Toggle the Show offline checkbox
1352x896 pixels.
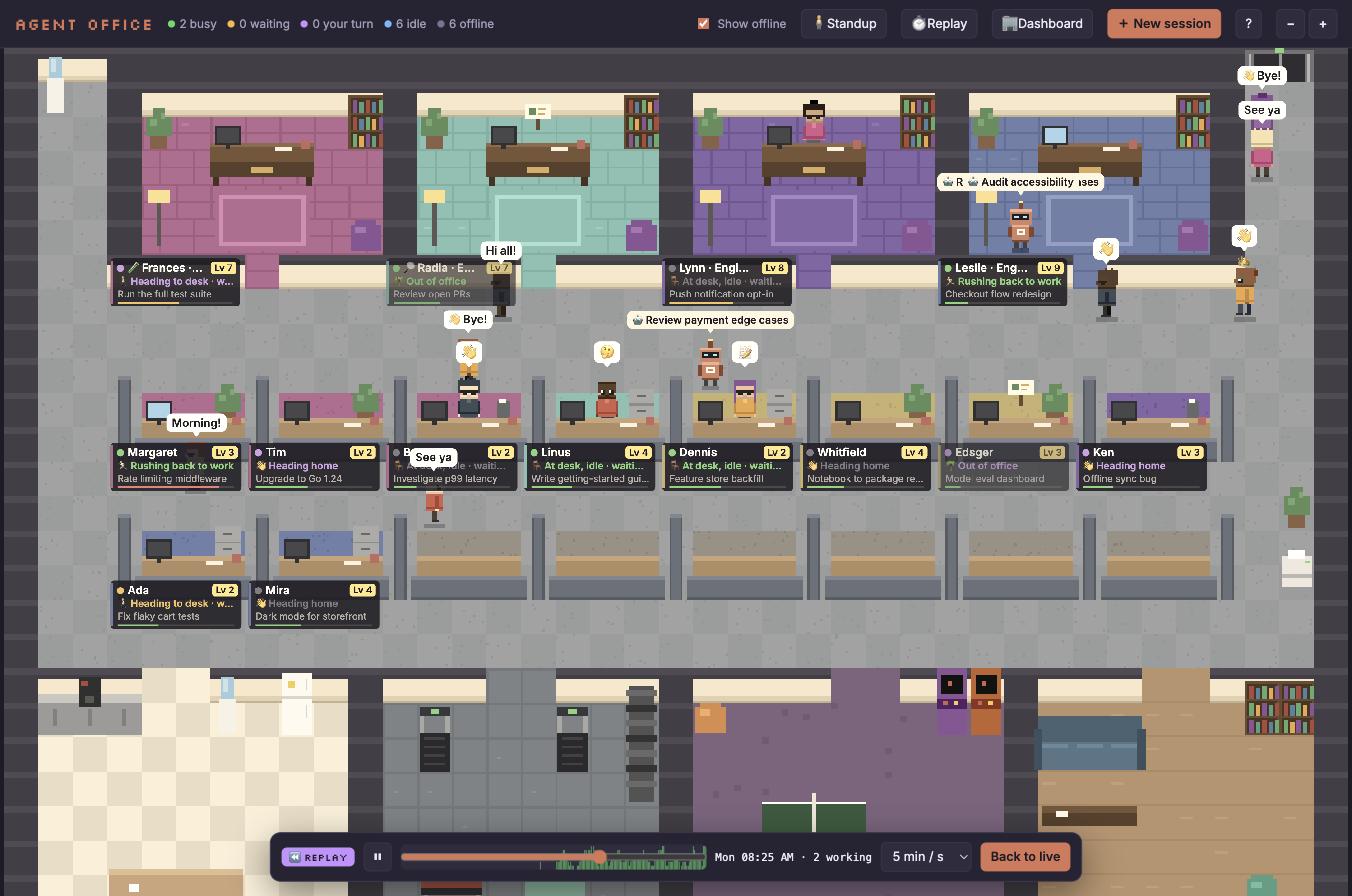703,23
